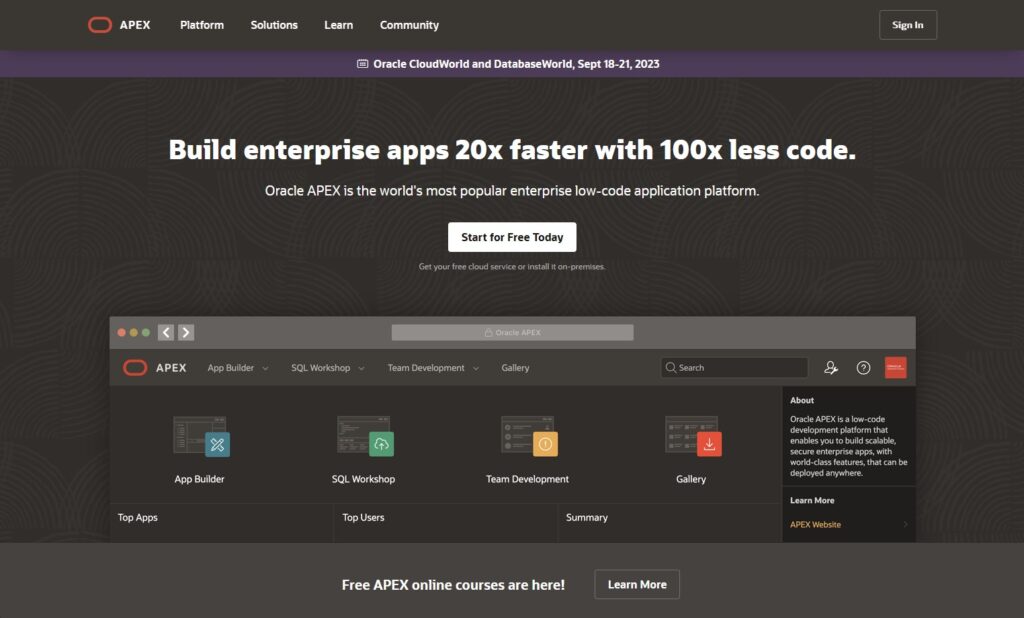This screenshot has height=618, width=1024.
Task: Click the calendar icon in the purple banner
Action: click(x=362, y=64)
